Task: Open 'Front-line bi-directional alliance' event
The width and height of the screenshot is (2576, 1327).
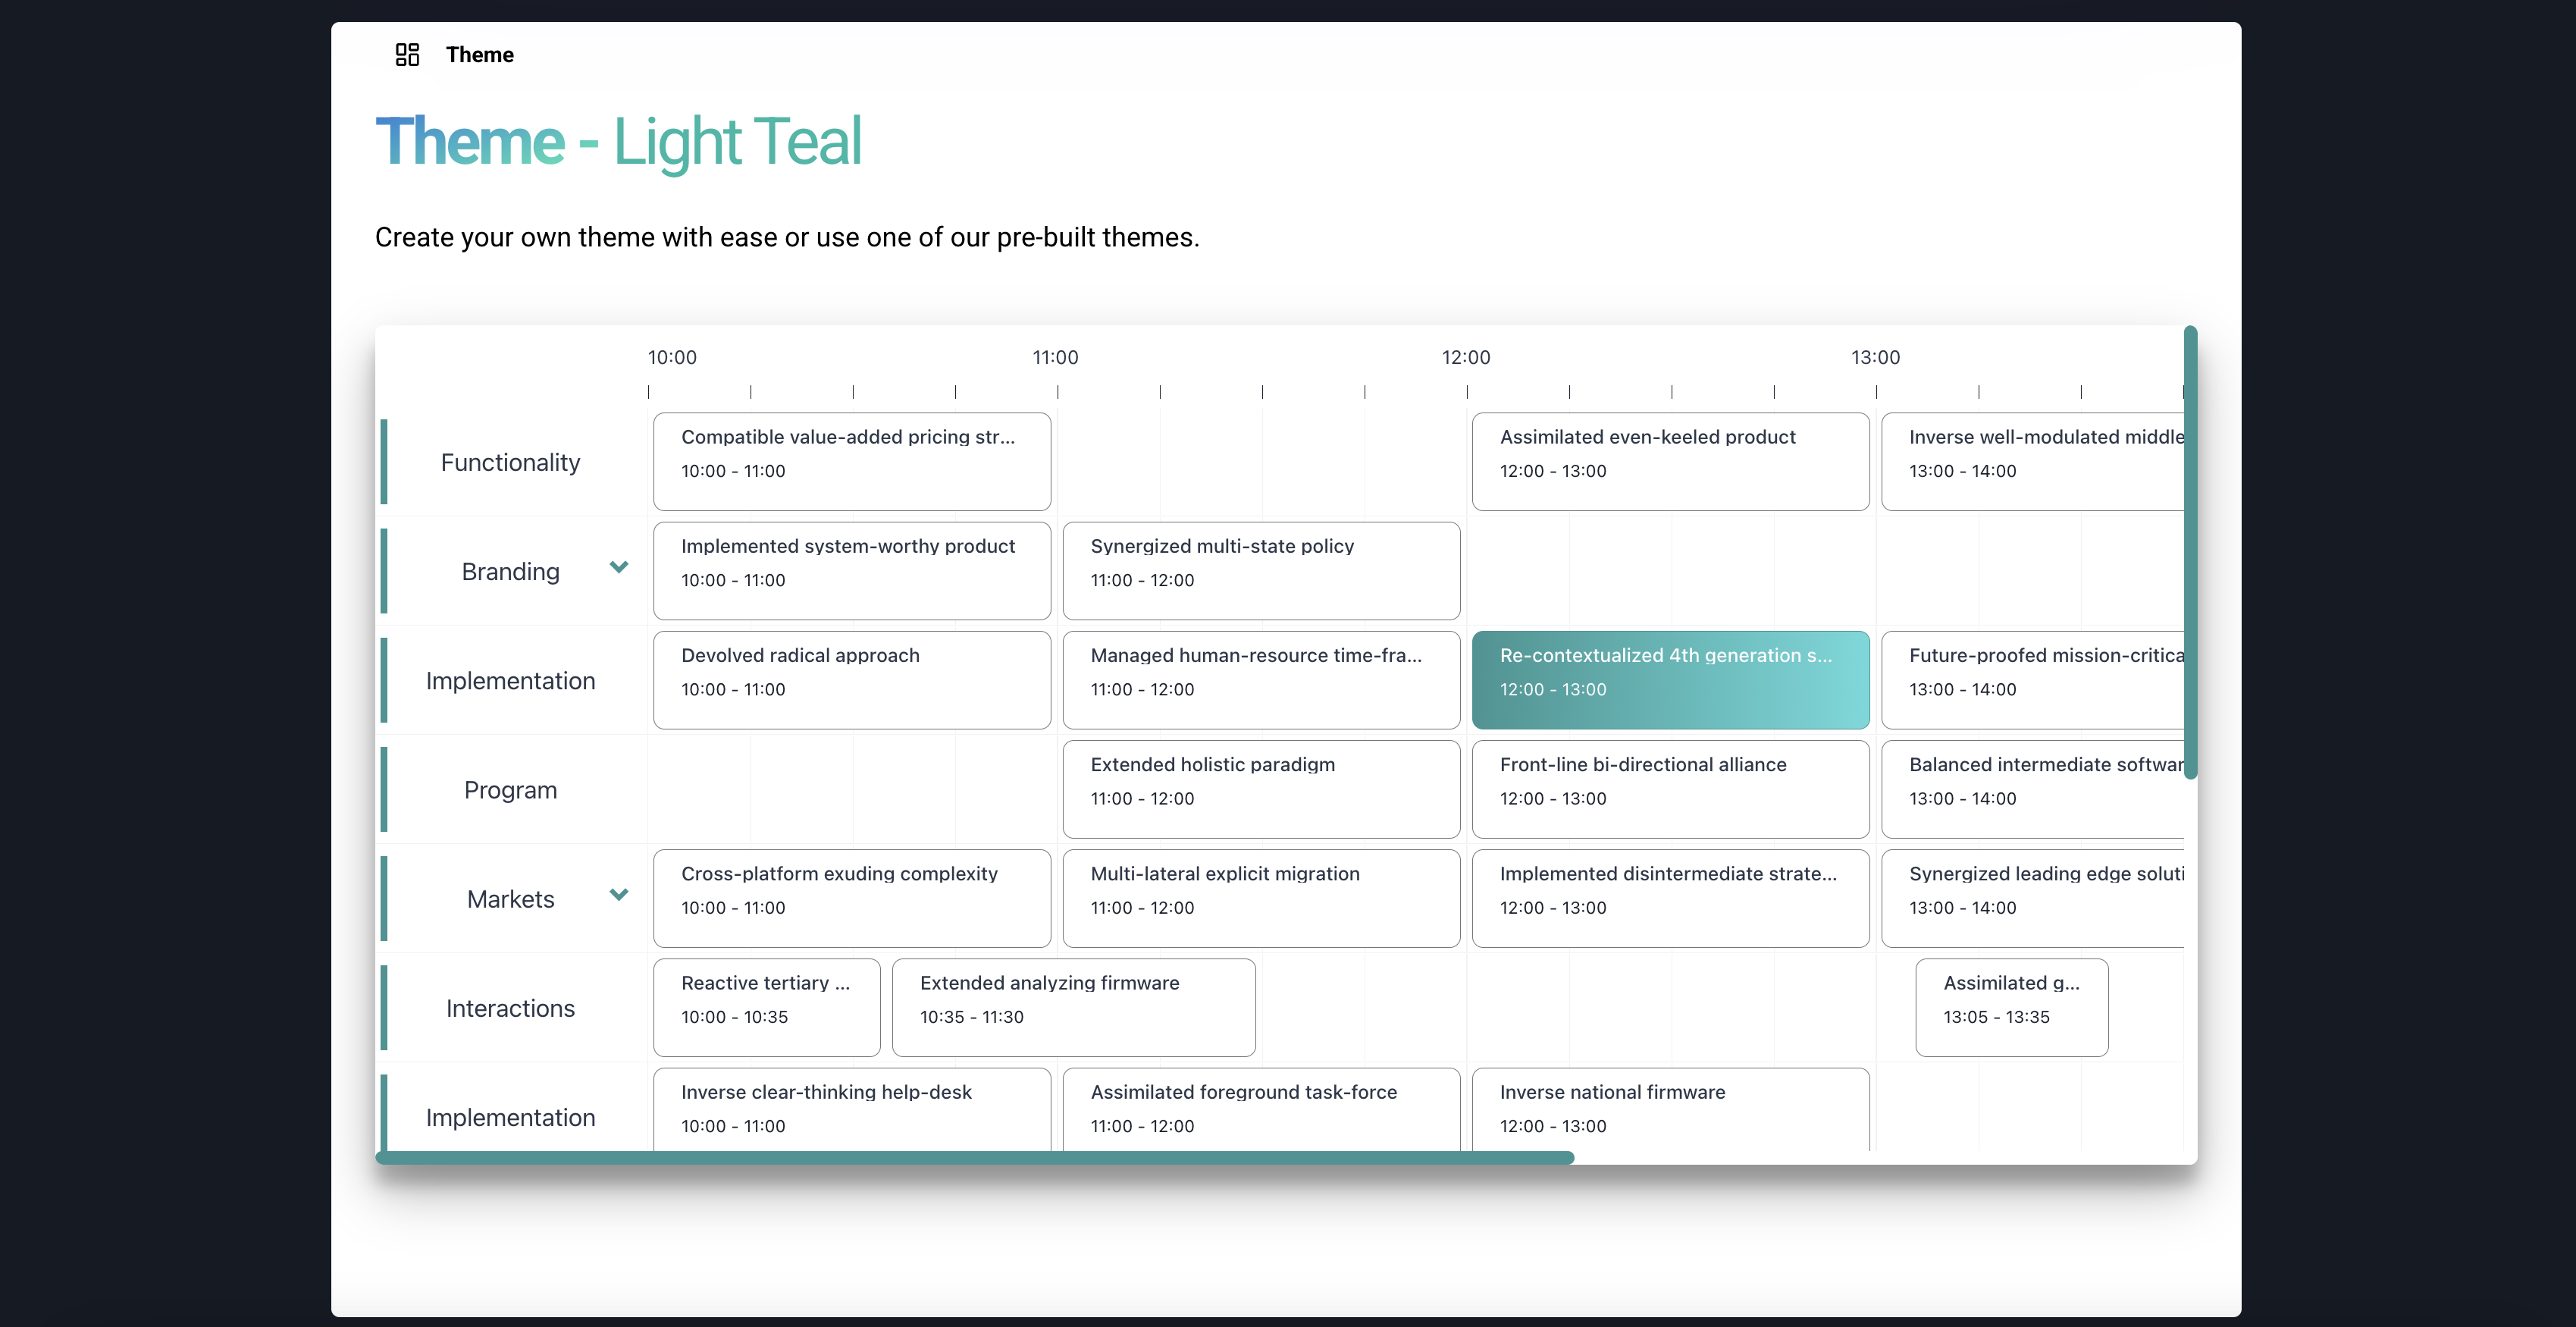Action: pos(1669,788)
